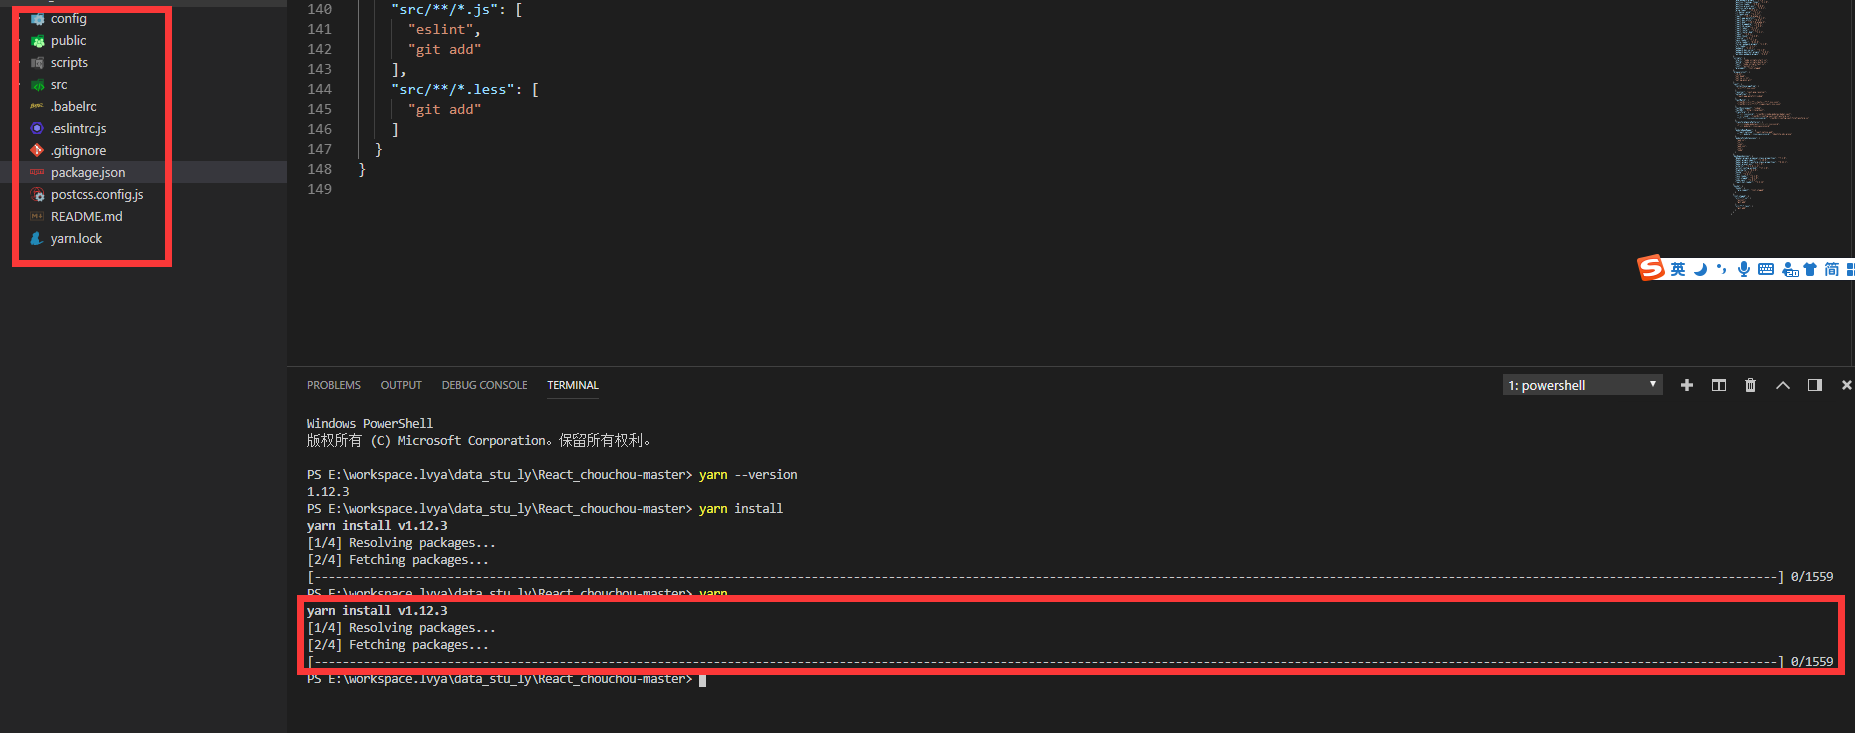Open README.md from the explorer
1855x733 pixels.
[87, 216]
